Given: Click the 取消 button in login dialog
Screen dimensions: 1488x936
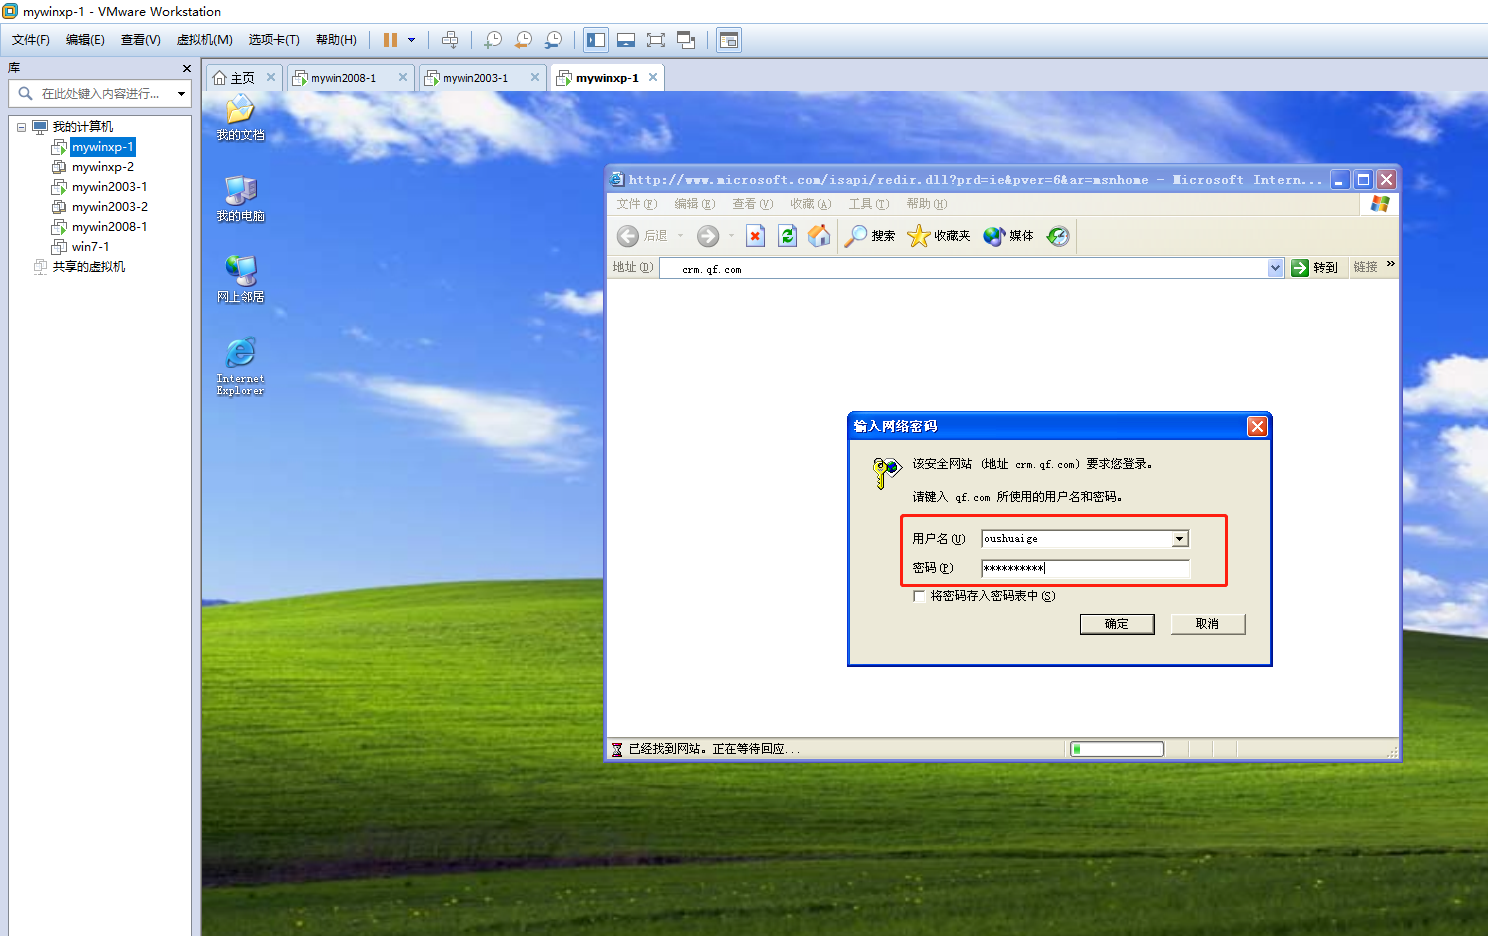Looking at the screenshot, I should 1207,624.
